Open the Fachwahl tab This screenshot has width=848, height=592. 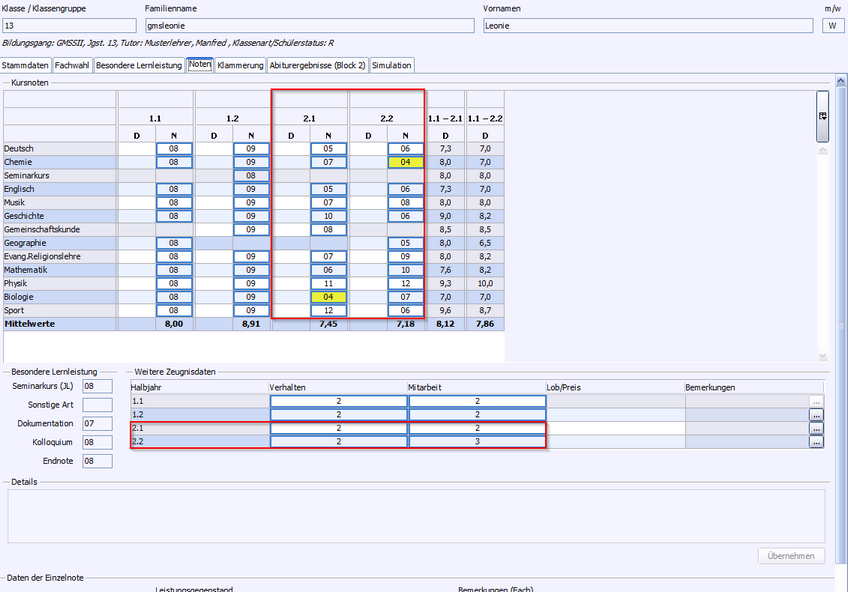coord(72,65)
